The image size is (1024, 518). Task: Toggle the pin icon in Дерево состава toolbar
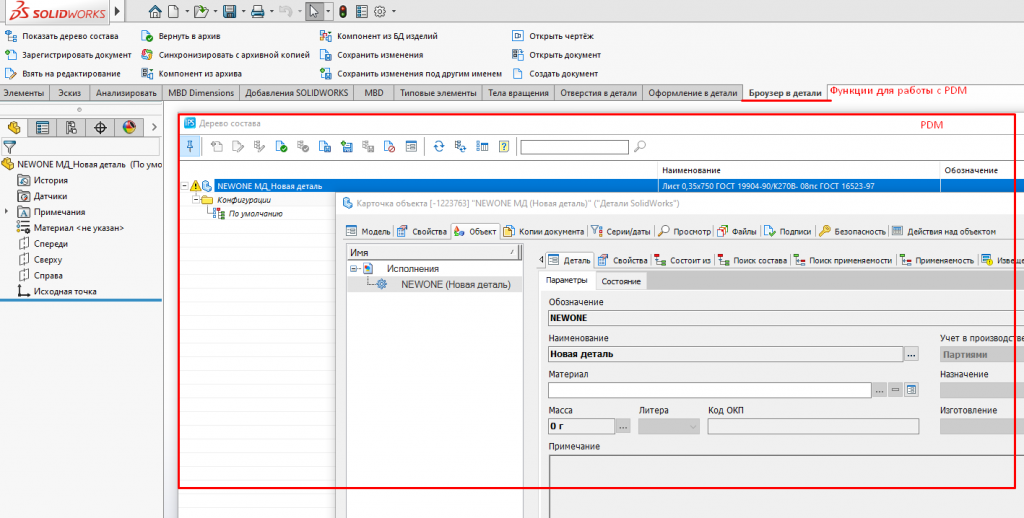coord(189,147)
